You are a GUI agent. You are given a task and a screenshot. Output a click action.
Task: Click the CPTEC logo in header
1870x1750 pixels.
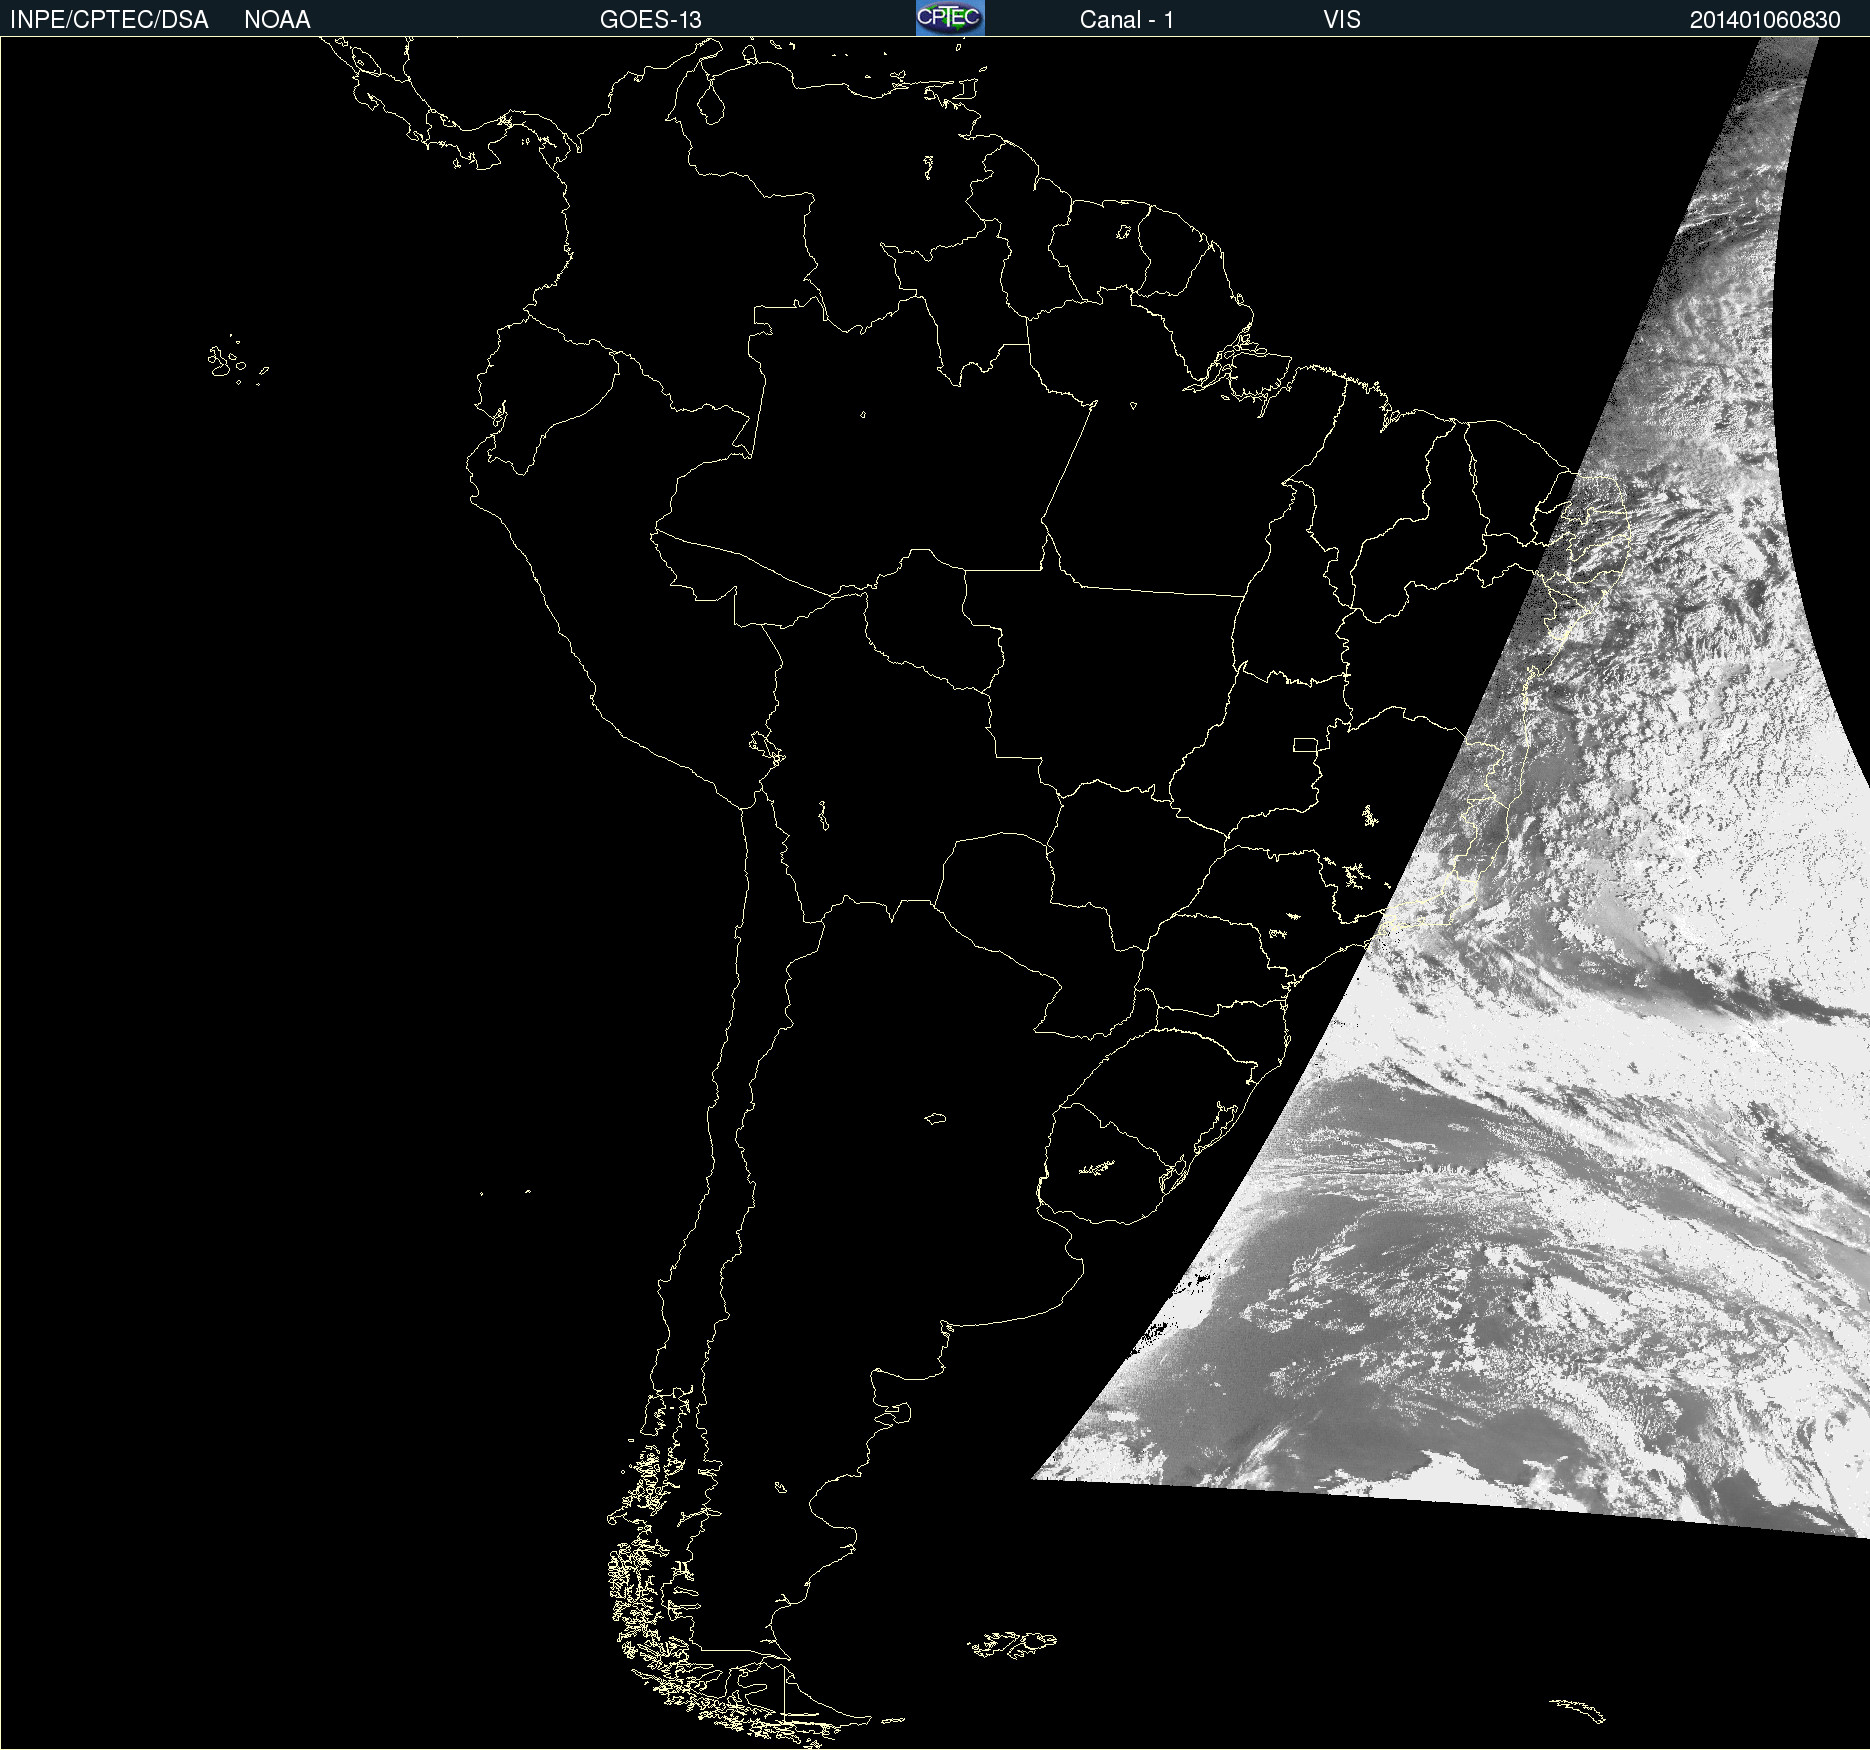click(x=950, y=18)
